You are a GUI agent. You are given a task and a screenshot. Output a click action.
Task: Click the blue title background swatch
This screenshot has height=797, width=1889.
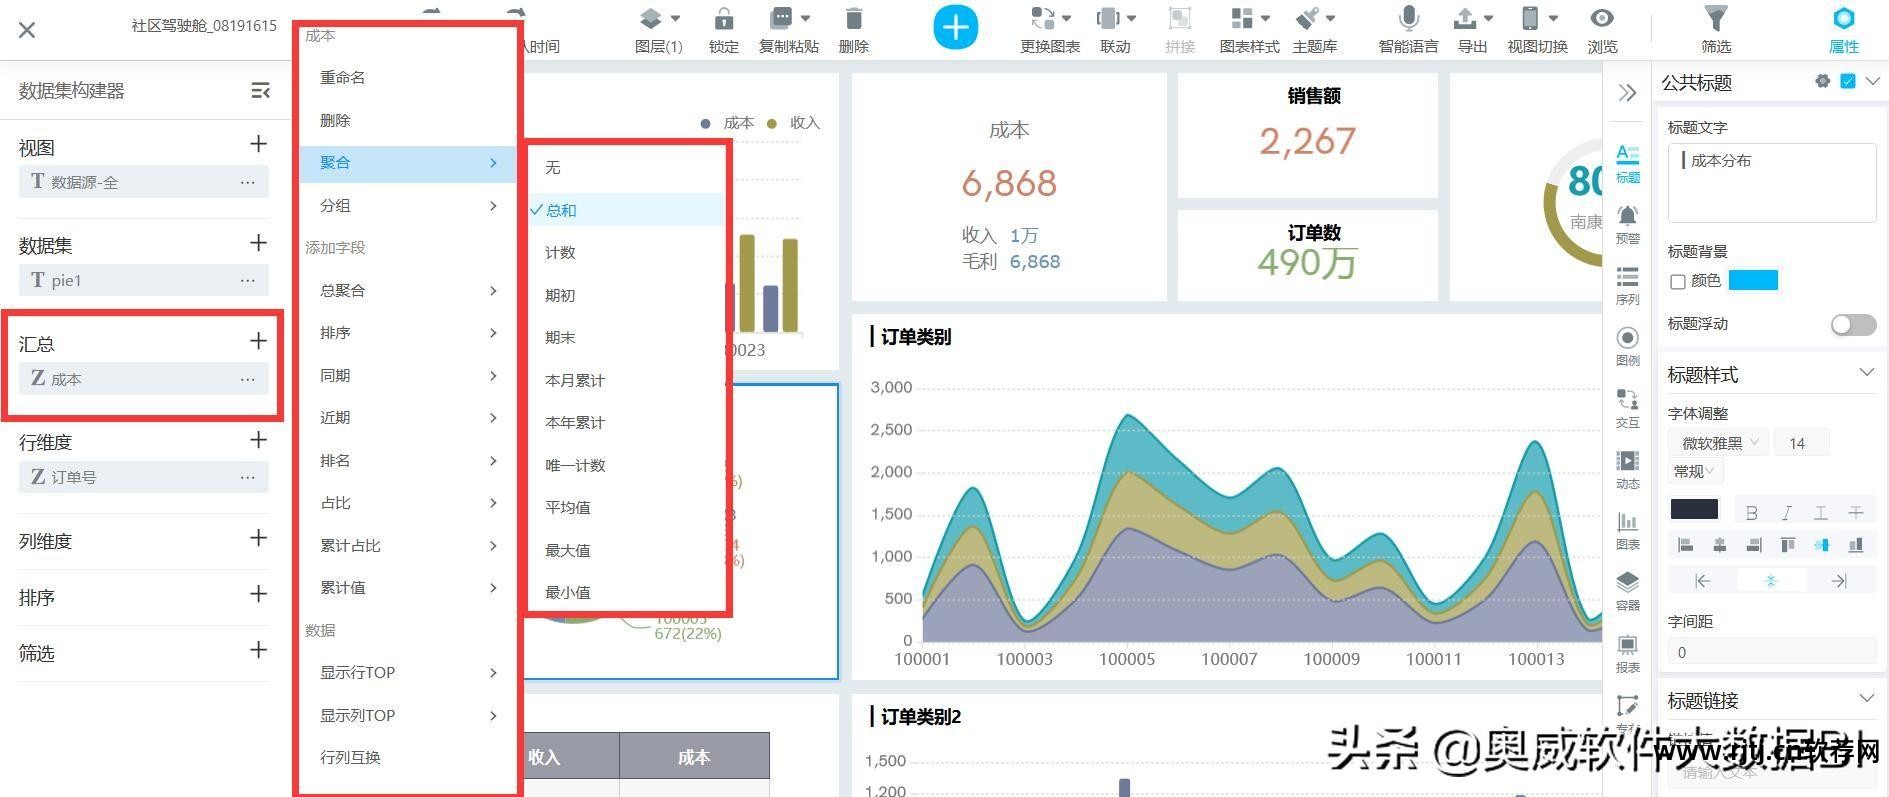pos(1753,281)
